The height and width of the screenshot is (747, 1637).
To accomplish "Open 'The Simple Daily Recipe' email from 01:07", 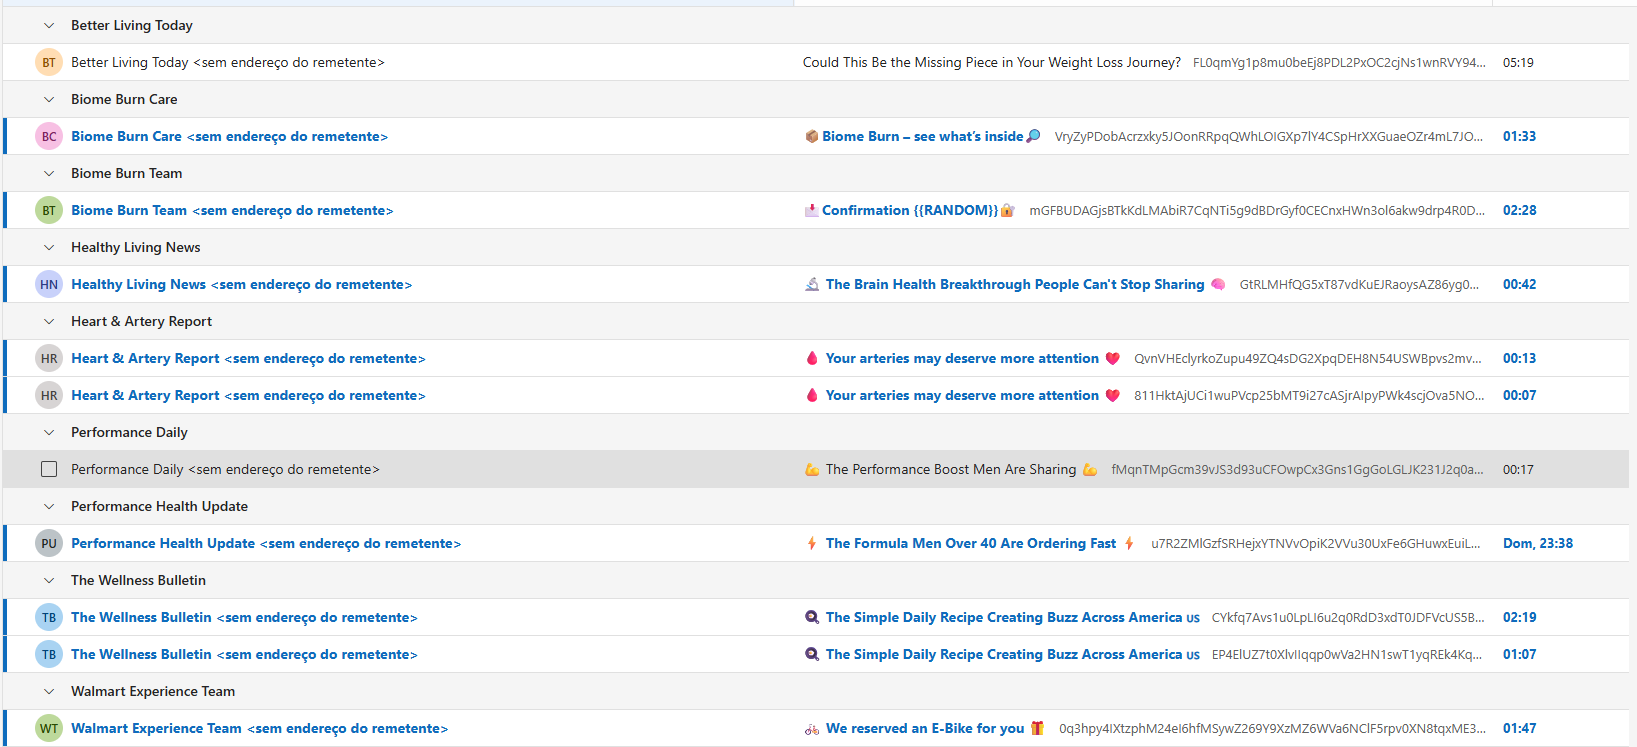I will pos(1002,654).
